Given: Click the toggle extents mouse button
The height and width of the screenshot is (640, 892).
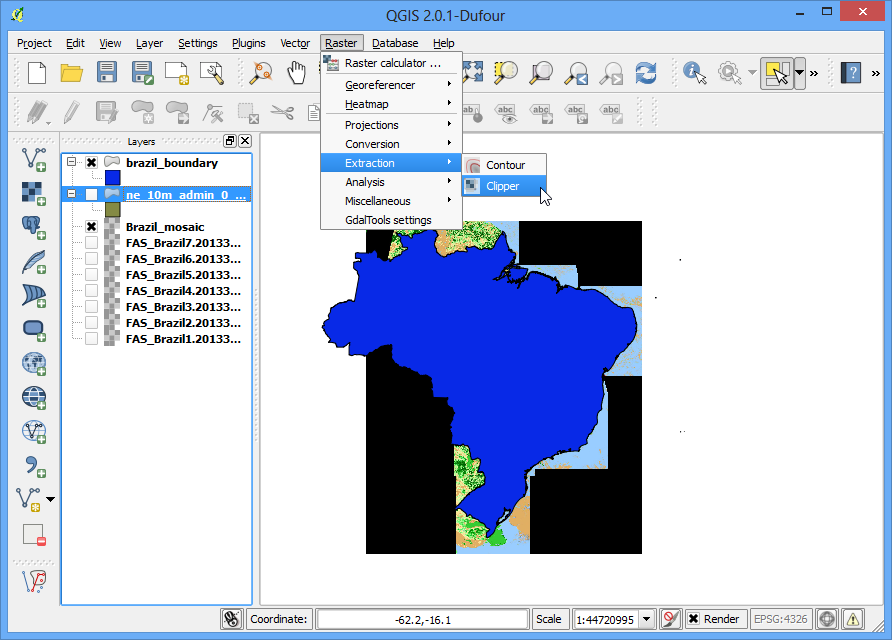Looking at the screenshot, I should coord(232,619).
